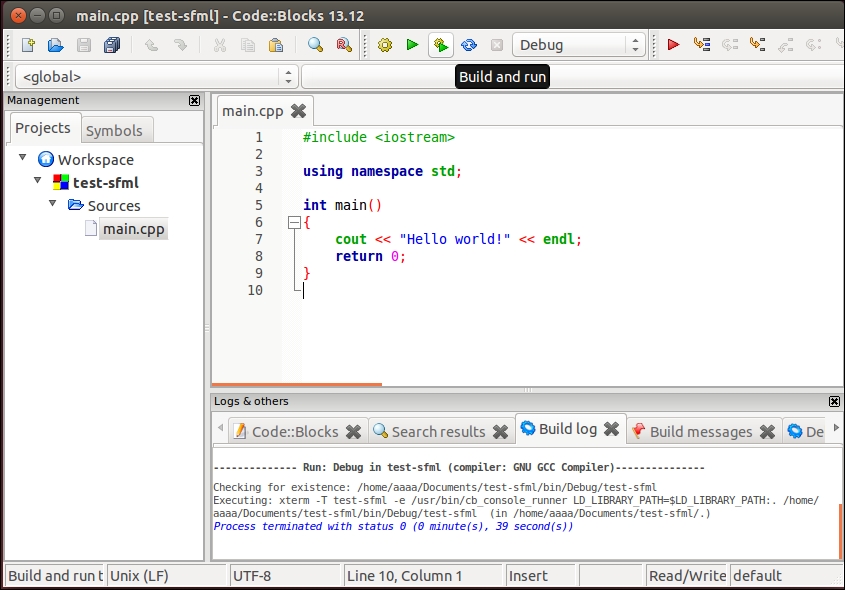Start debugging with the red arrow icon
This screenshot has height=590, width=845.
[x=673, y=45]
